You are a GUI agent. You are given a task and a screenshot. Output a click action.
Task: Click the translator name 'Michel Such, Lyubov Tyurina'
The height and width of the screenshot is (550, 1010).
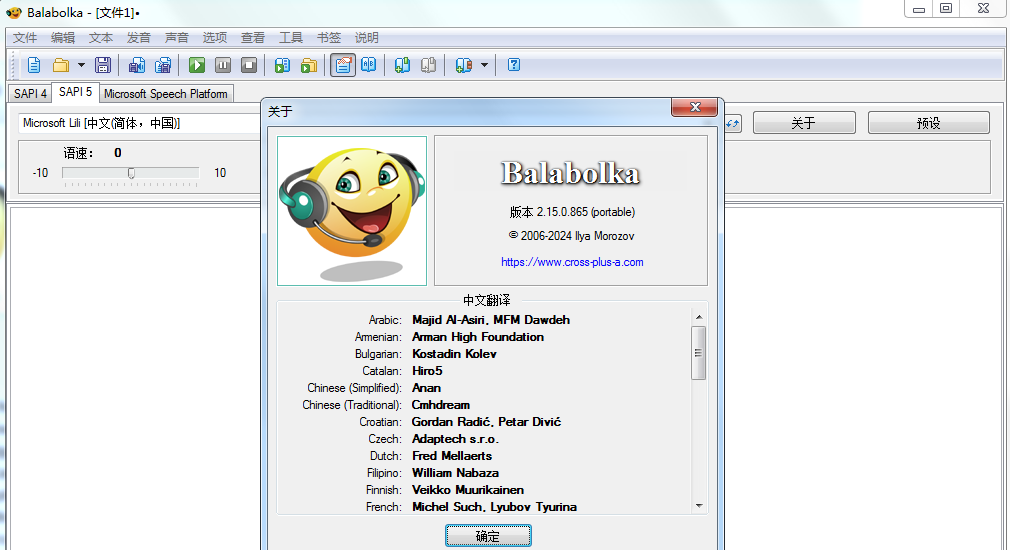[495, 507]
